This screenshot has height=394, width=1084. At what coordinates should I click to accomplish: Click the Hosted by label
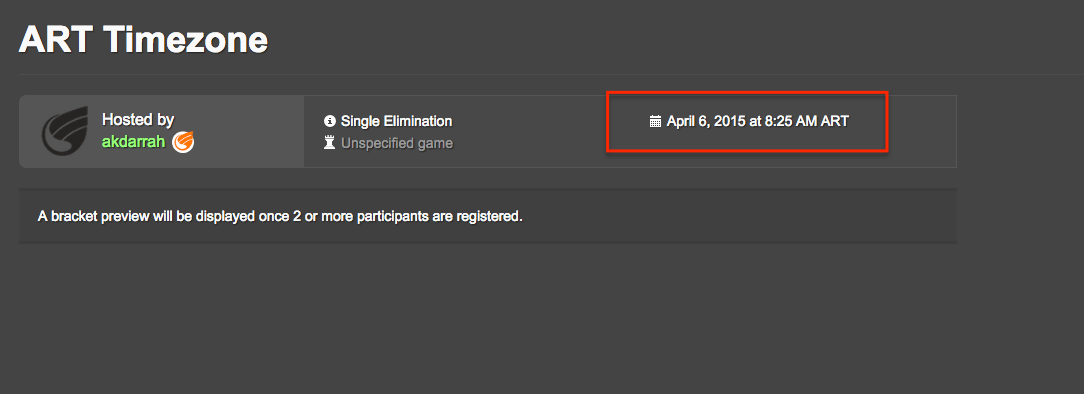tap(138, 120)
